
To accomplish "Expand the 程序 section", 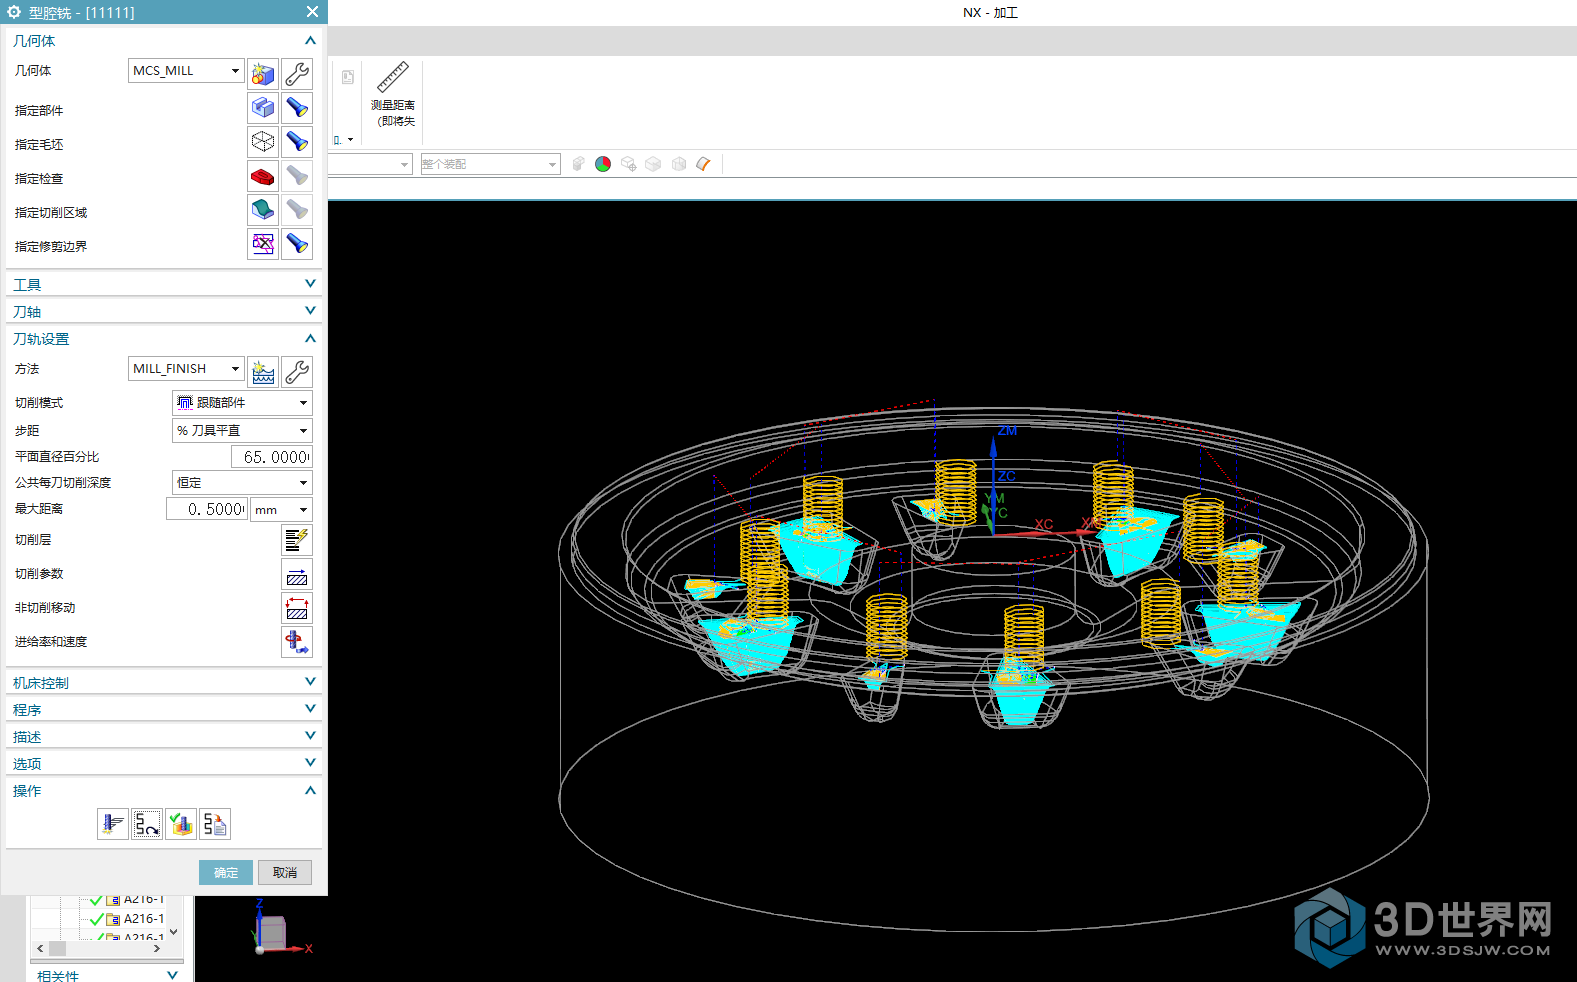I will (310, 709).
